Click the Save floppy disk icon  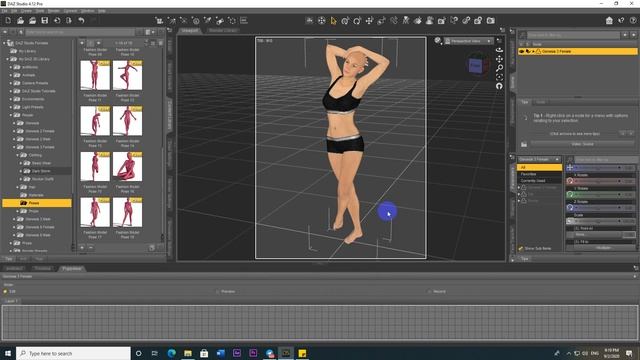click(x=44, y=20)
